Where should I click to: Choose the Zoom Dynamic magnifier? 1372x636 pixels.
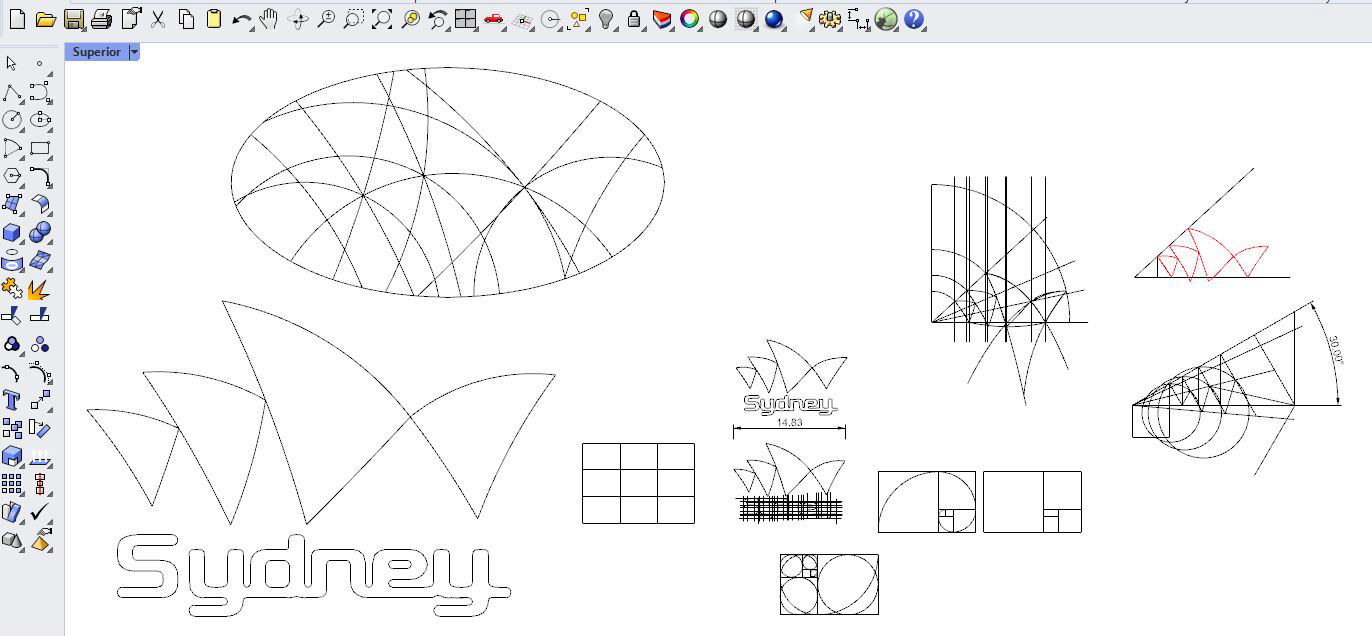[325, 19]
